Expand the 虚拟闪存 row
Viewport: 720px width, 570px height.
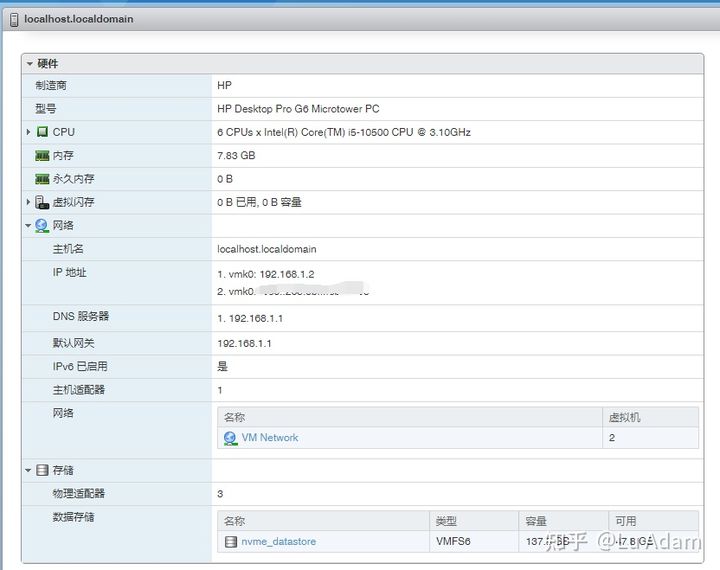pos(28,202)
